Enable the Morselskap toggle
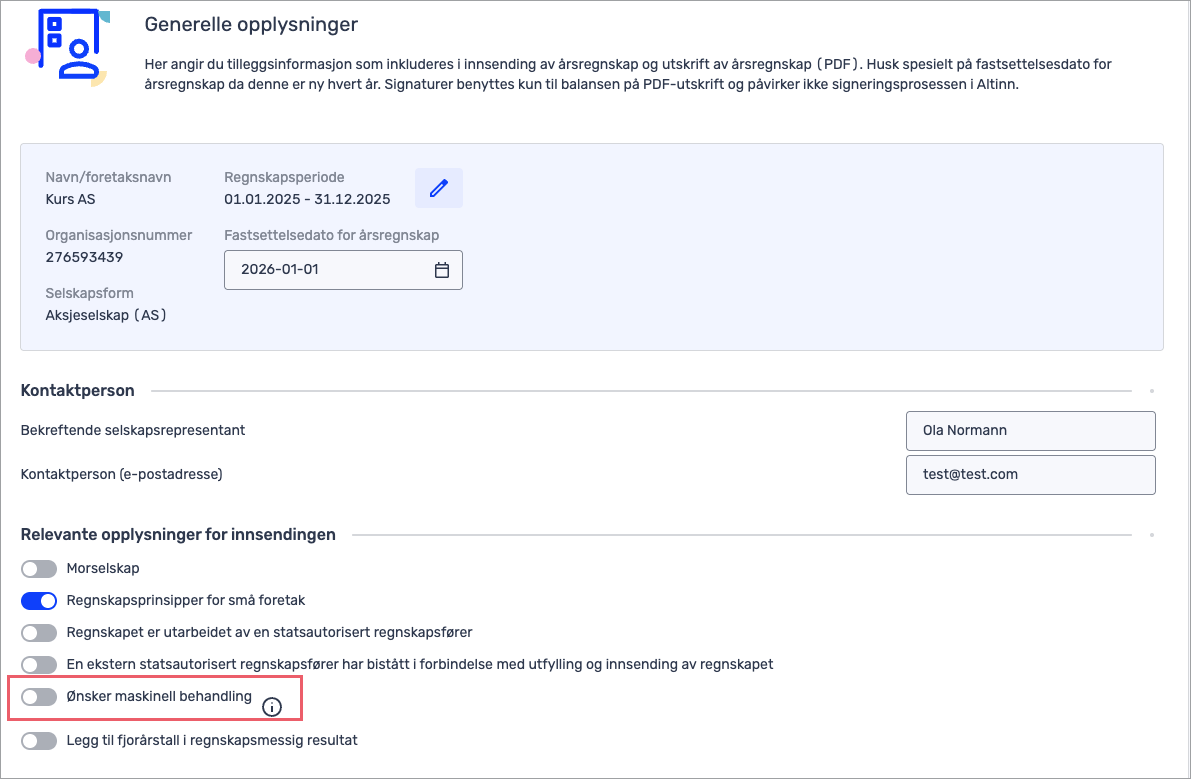 pos(39,569)
